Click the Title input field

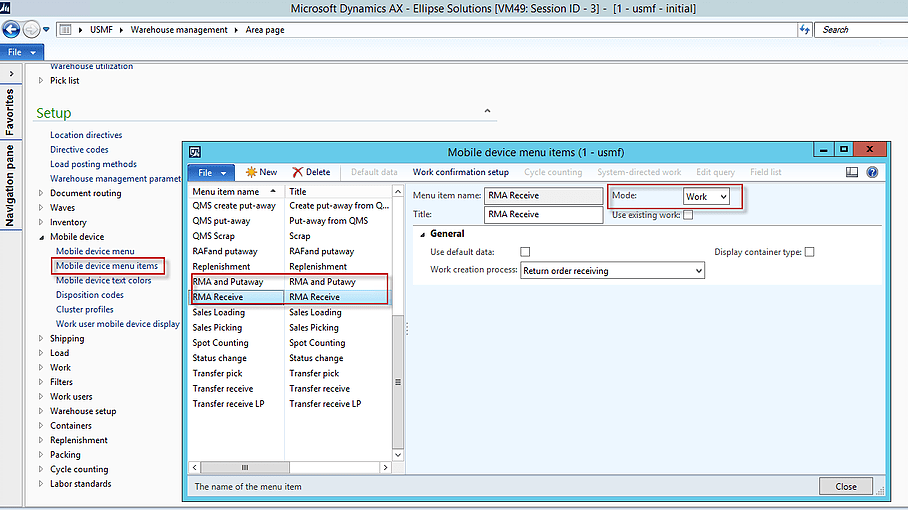[x=543, y=214]
